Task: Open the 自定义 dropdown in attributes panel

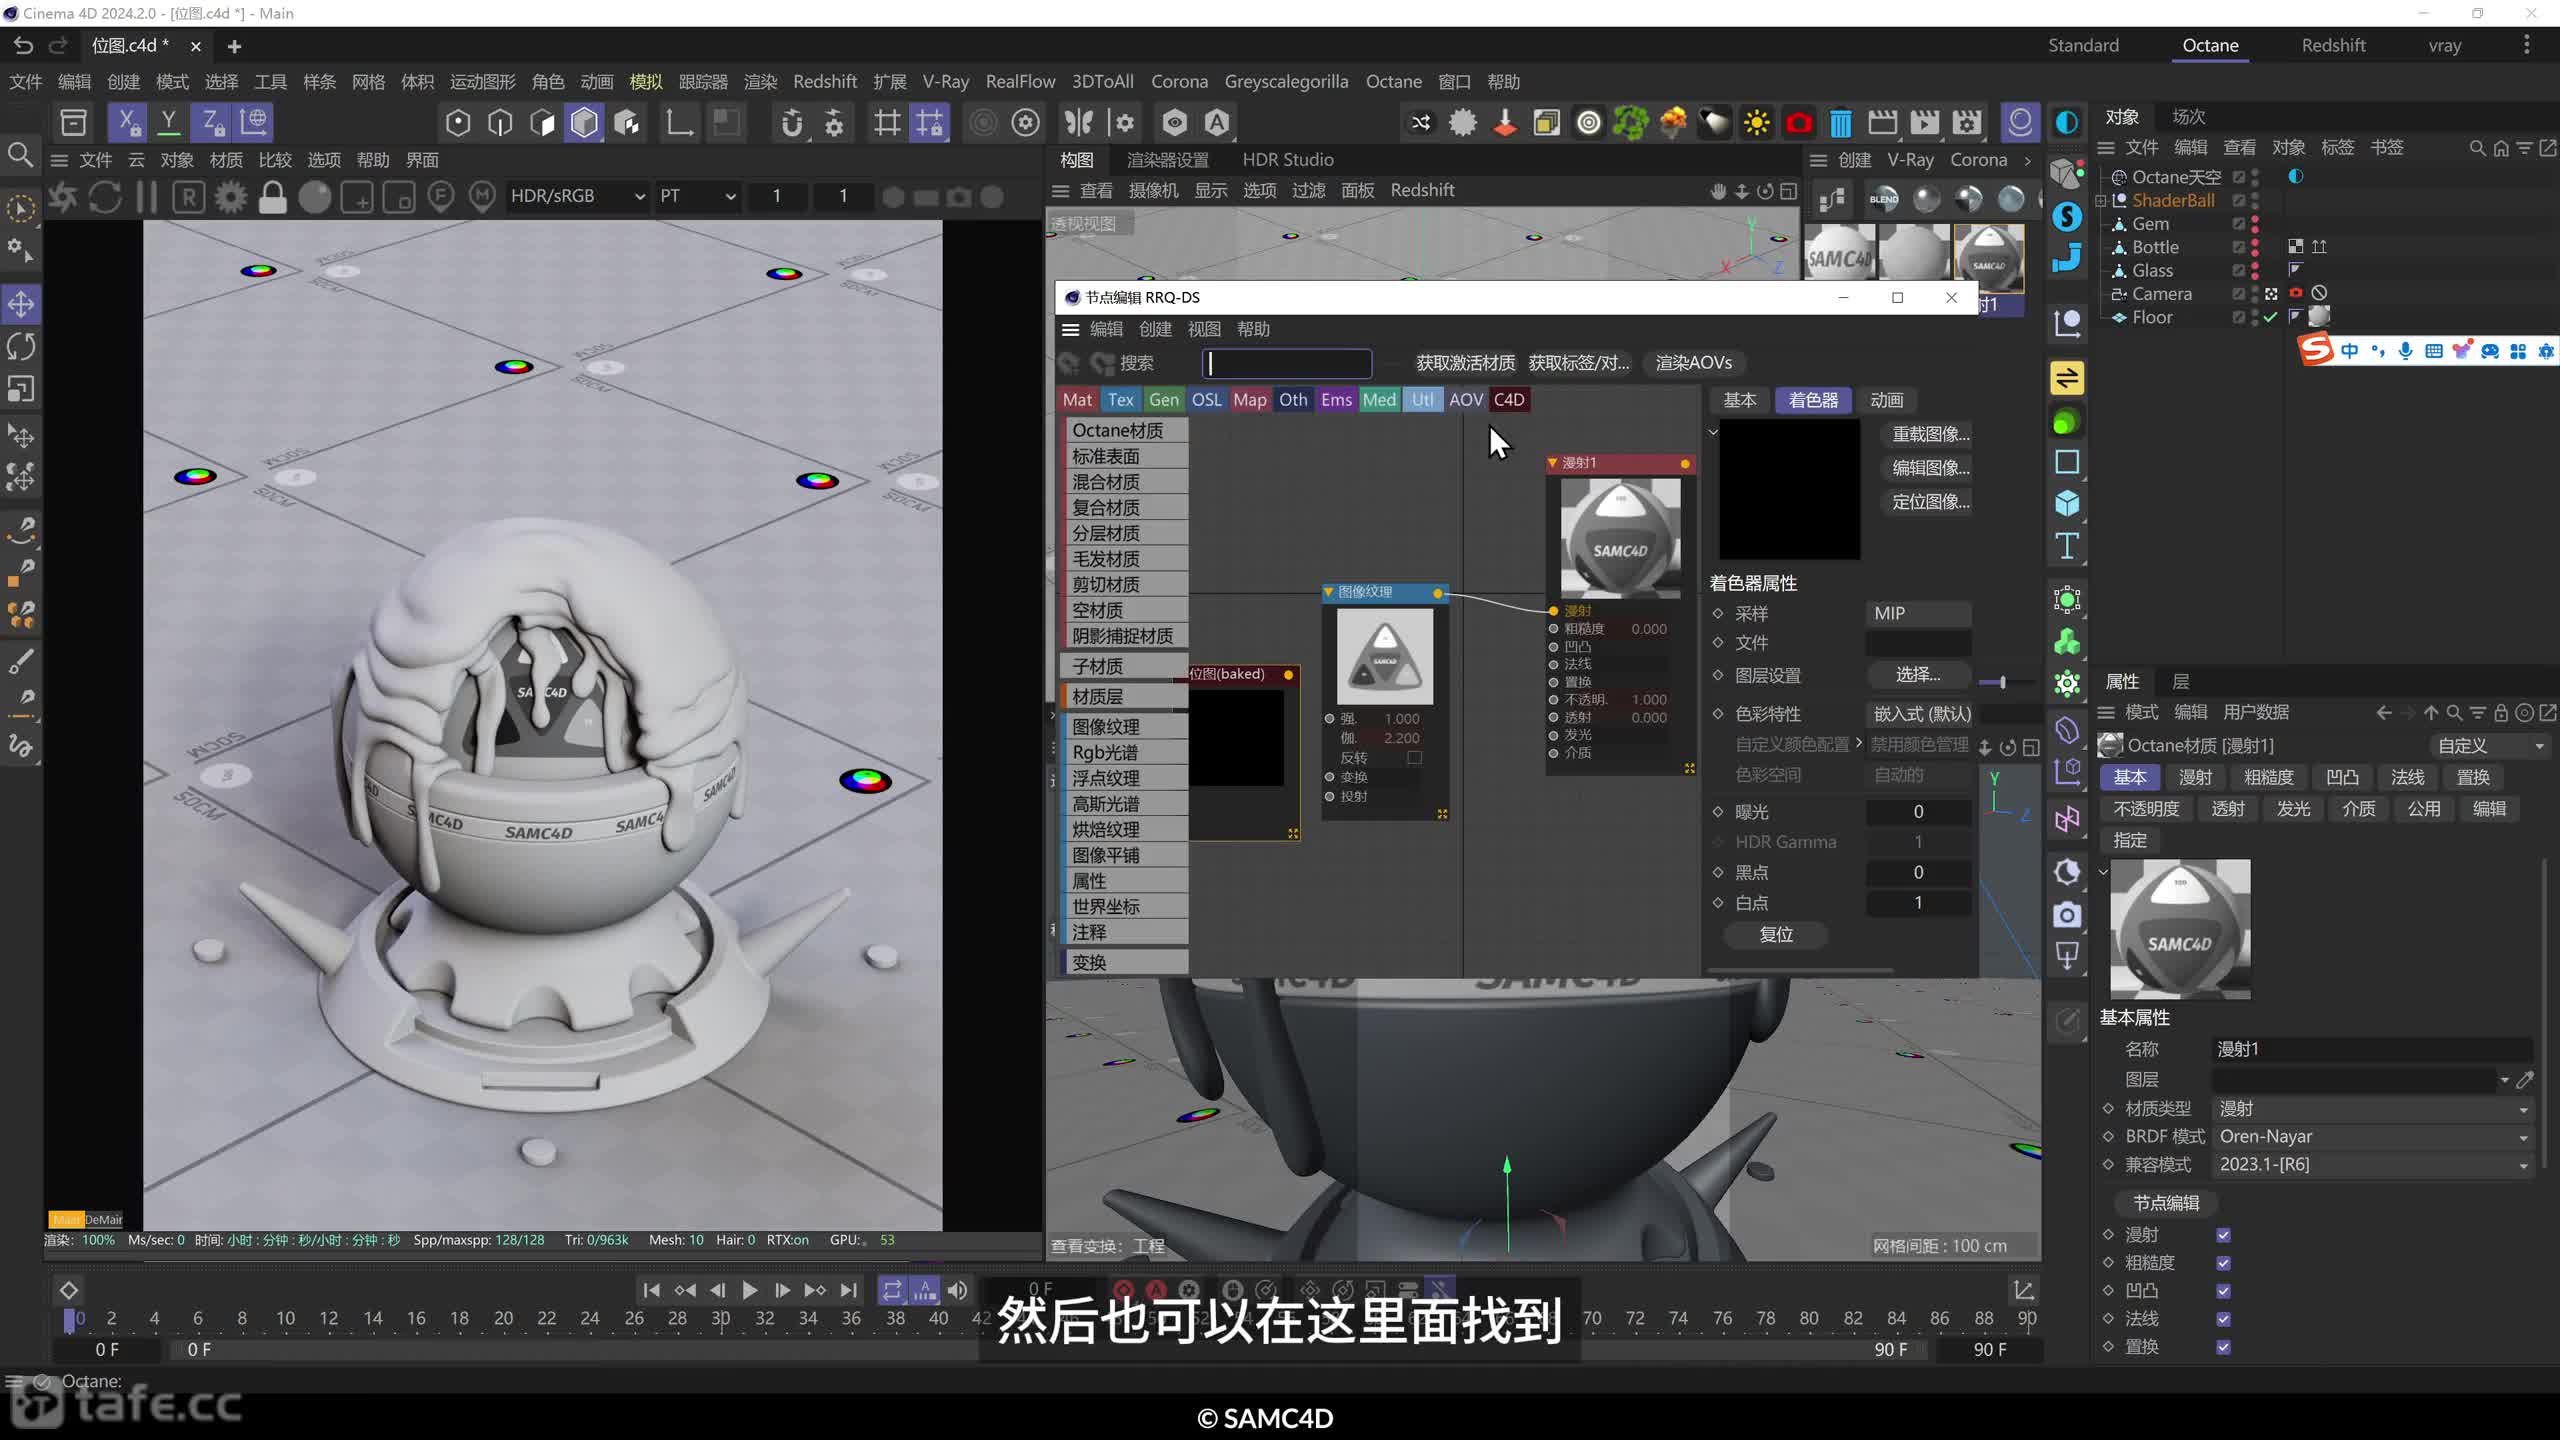Action: tap(2490, 745)
